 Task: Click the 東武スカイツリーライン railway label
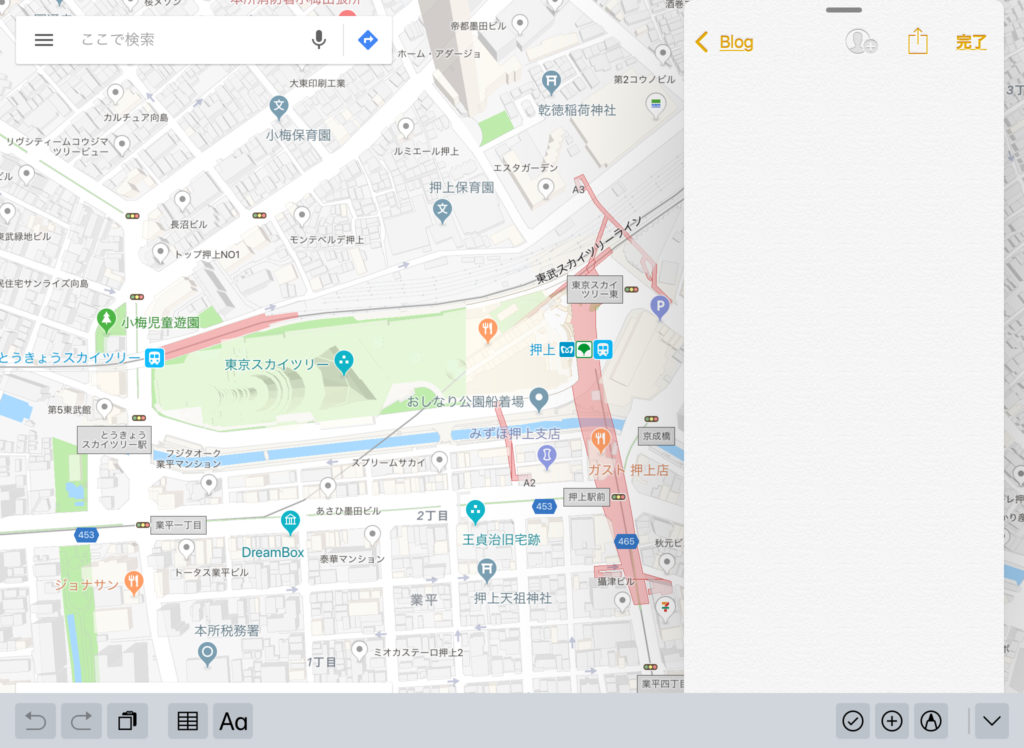[x=589, y=248]
